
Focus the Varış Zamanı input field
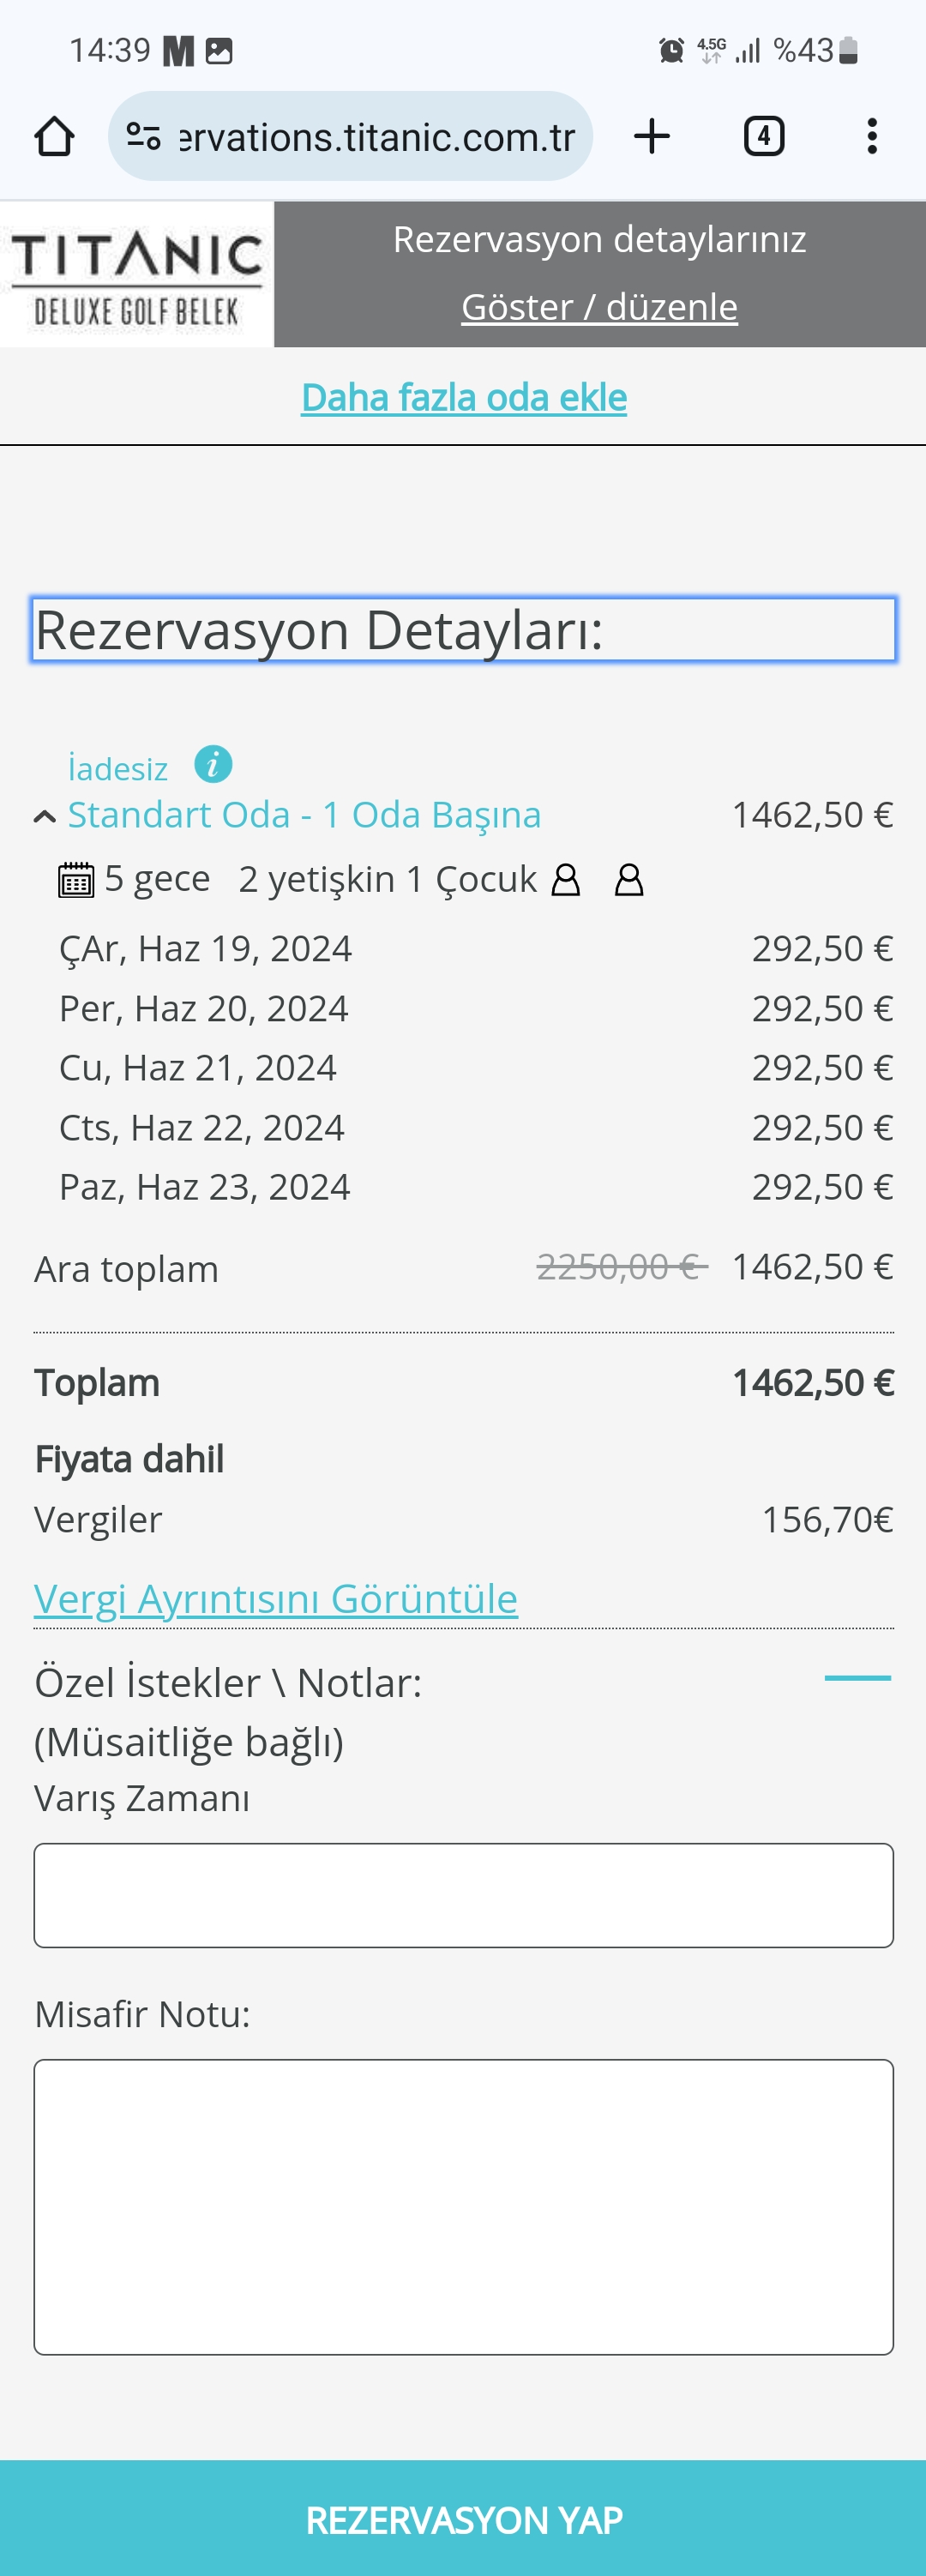[464, 1895]
